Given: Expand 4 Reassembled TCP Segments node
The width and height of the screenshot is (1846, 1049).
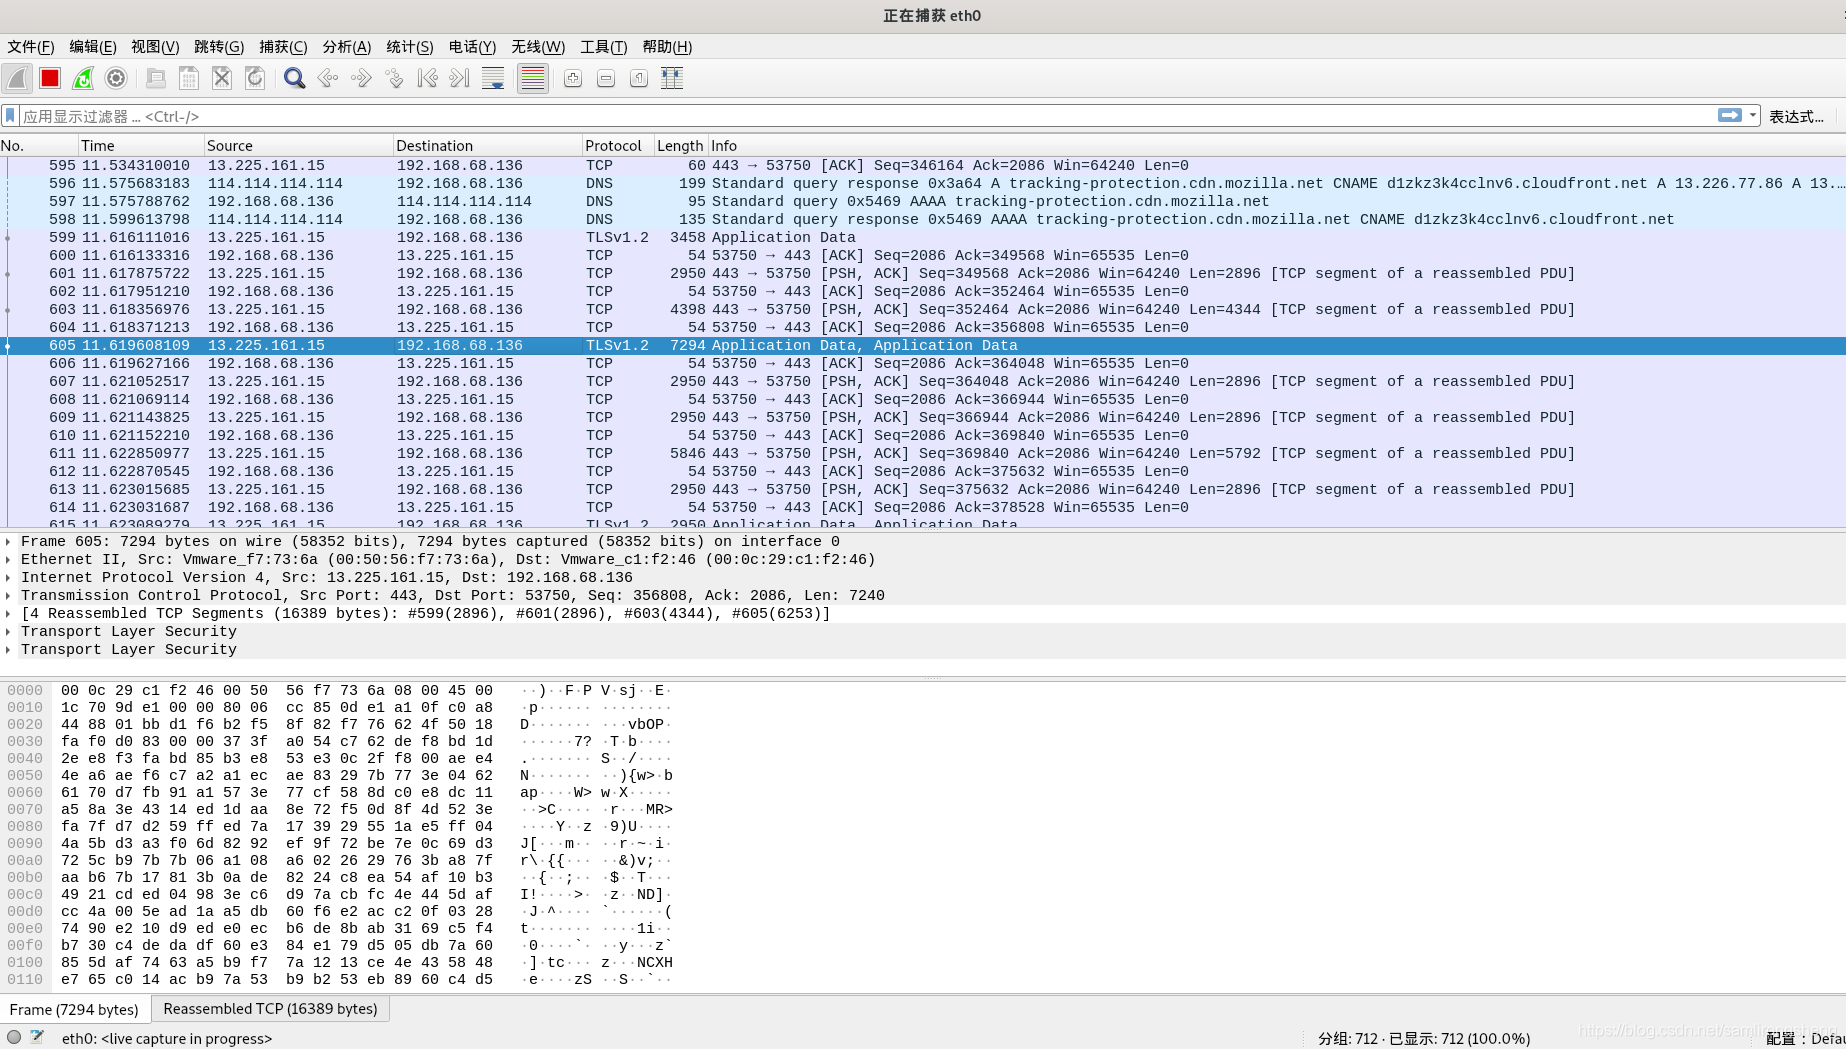Looking at the screenshot, I should [x=8, y=614].
